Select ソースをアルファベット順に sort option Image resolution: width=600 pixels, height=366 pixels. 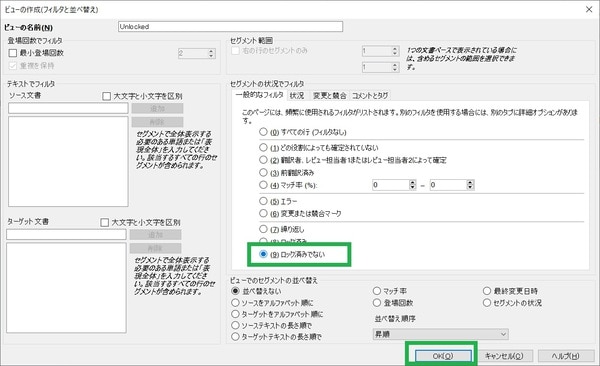(235, 302)
